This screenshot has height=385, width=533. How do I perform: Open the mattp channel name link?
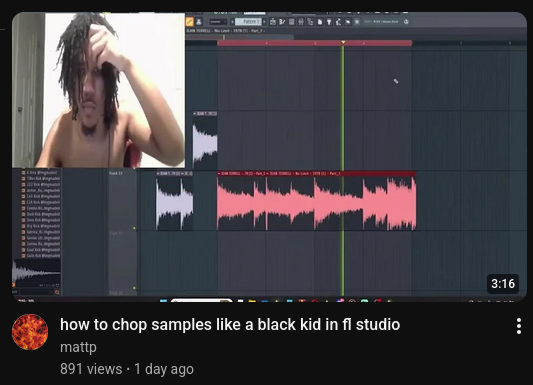[x=78, y=347]
